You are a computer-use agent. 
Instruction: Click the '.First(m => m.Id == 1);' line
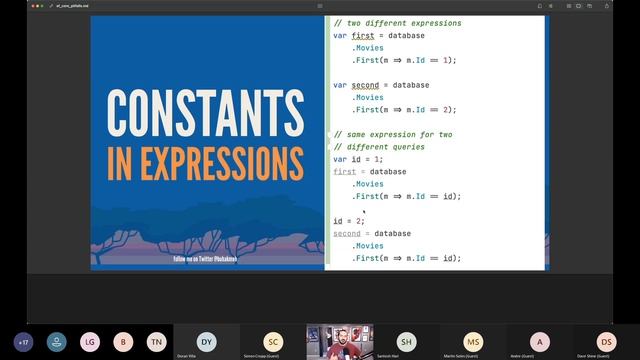tap(404, 60)
